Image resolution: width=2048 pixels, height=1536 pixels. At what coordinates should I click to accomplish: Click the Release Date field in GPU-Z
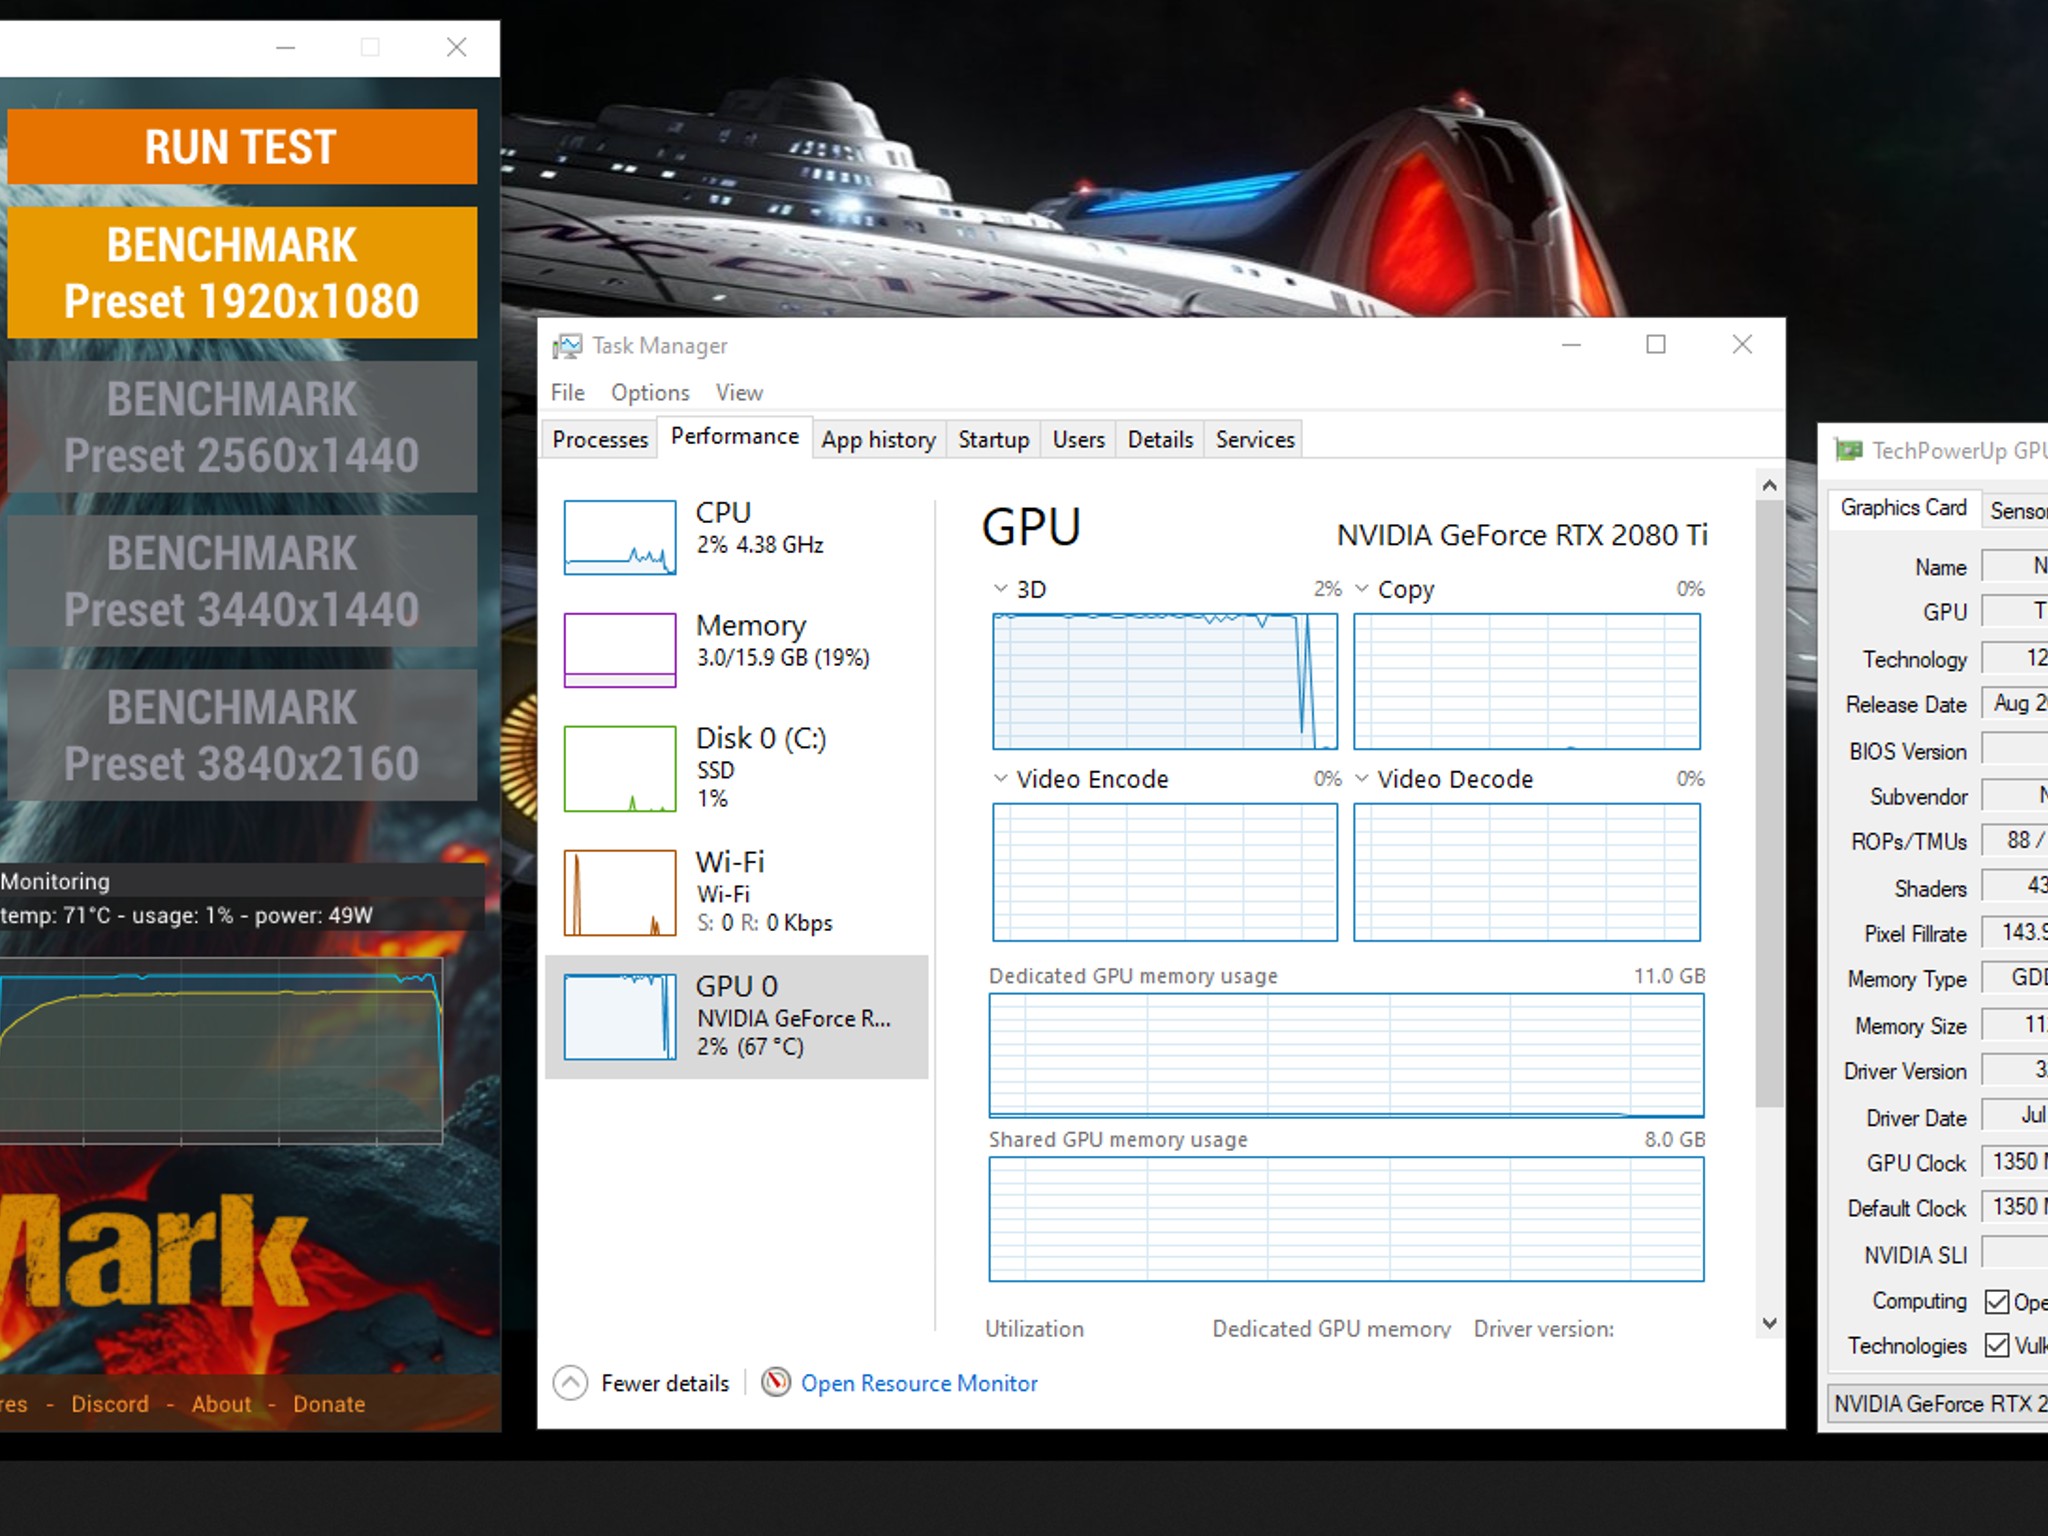click(2014, 703)
